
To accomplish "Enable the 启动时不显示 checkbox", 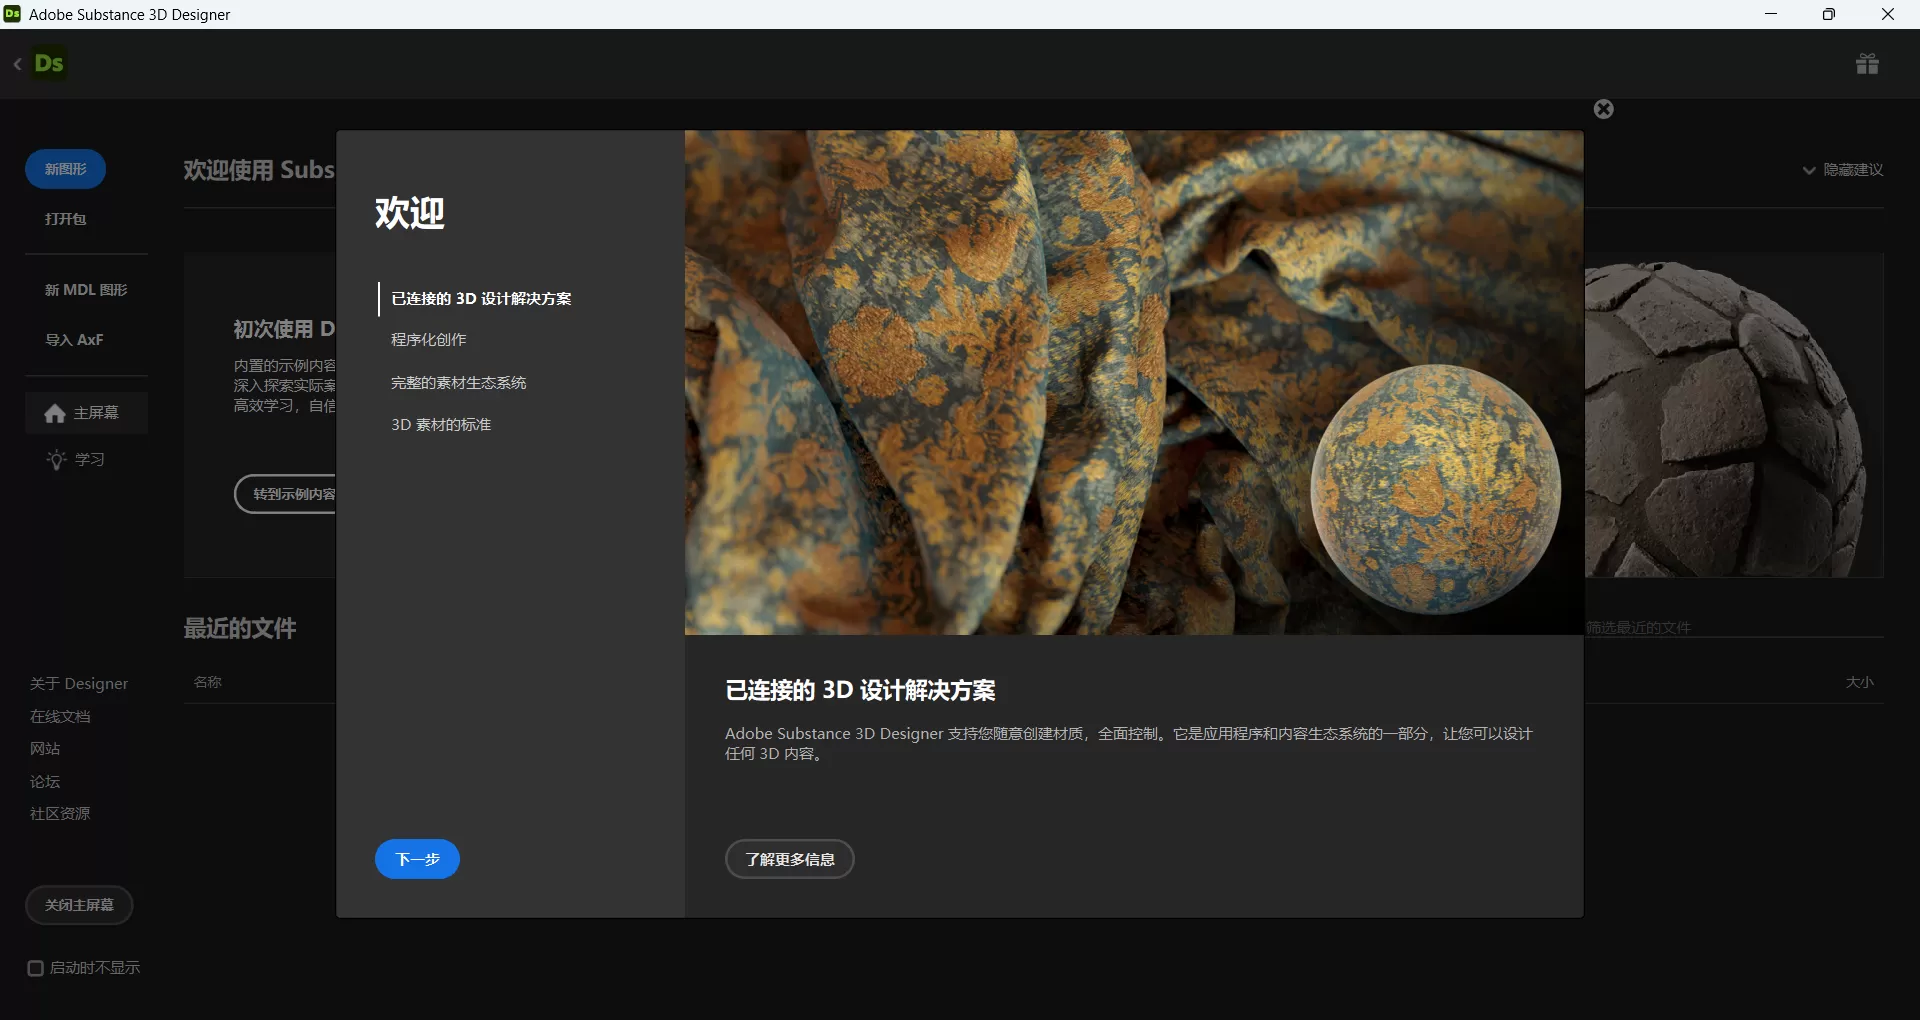I will point(36,967).
